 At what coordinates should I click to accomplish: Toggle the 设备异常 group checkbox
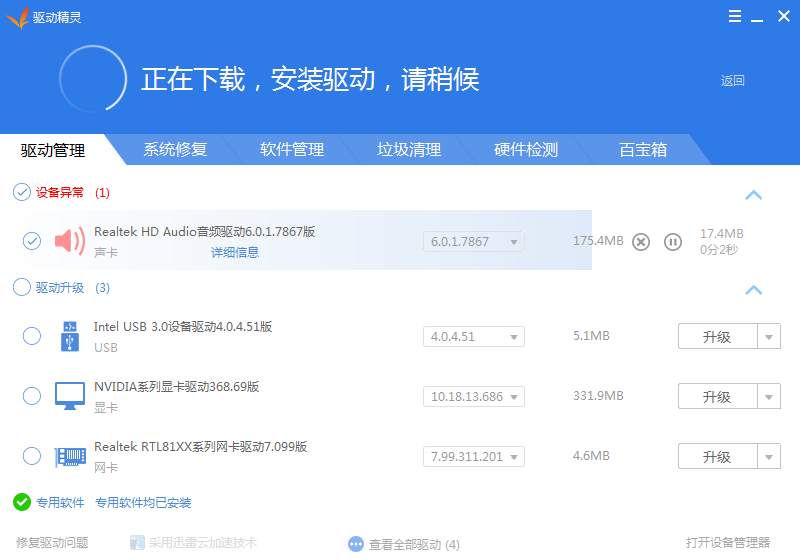pyautogui.click(x=22, y=192)
